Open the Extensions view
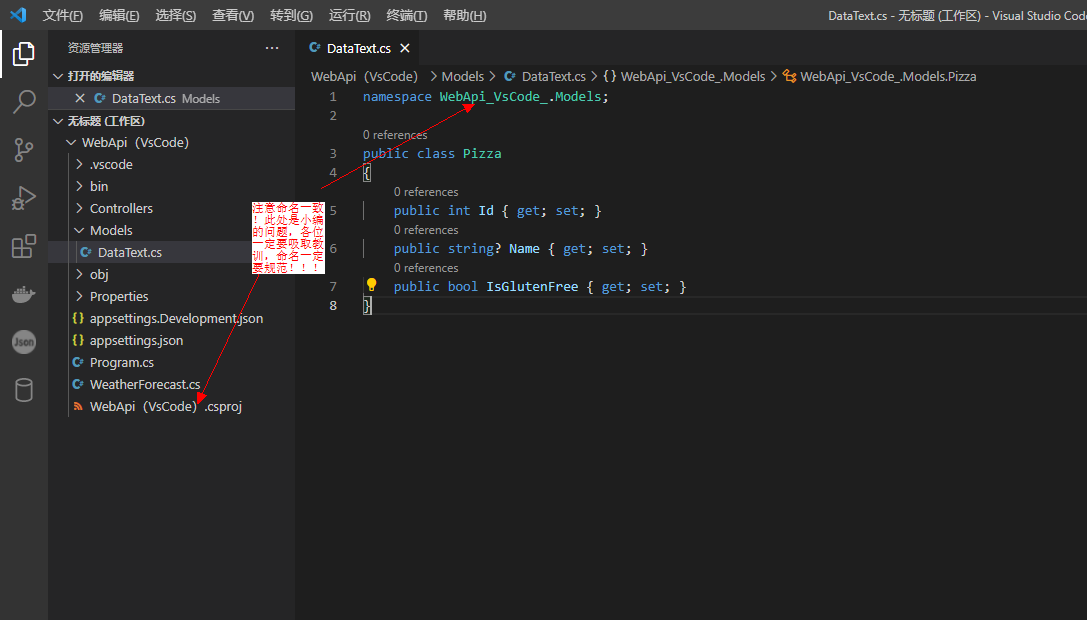This screenshot has width=1087, height=620. (23, 246)
